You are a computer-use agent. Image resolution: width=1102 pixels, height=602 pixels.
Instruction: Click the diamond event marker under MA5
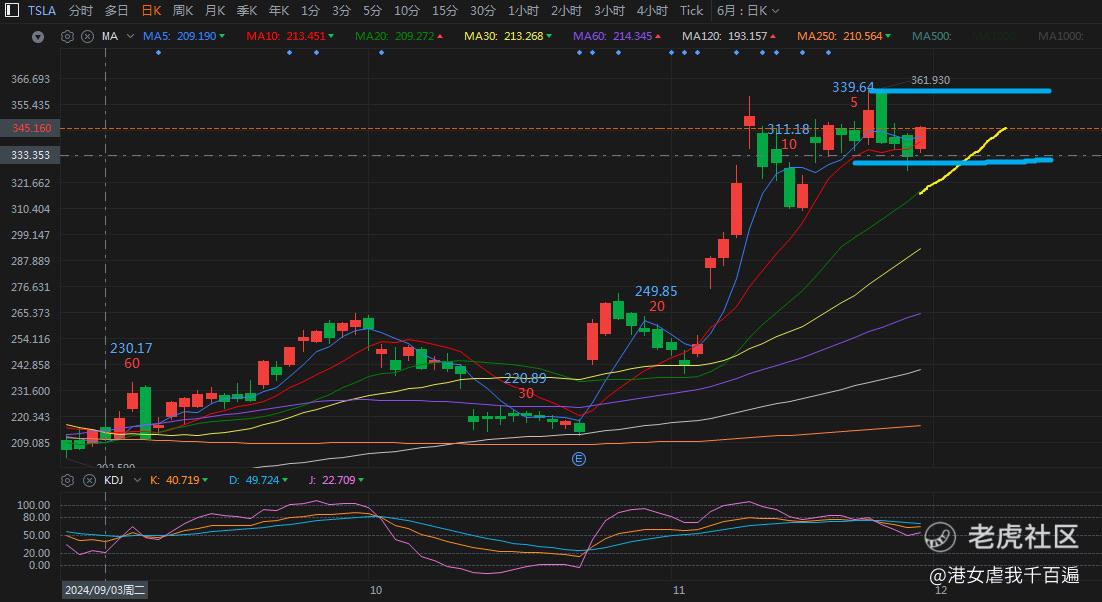(x=158, y=53)
